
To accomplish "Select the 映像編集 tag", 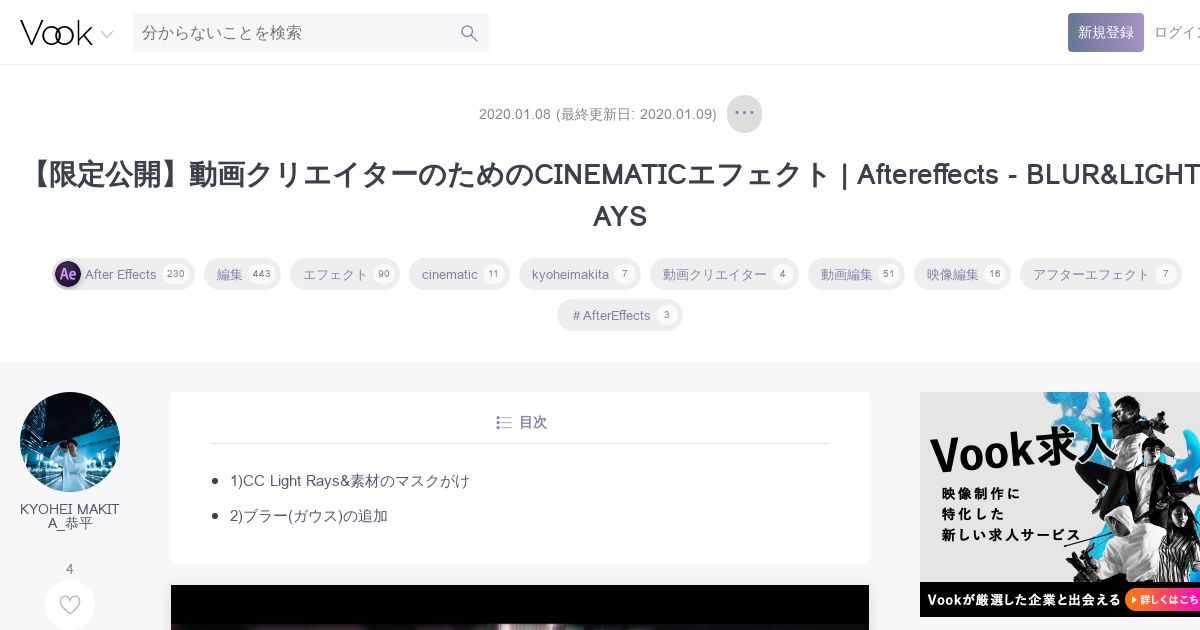I will tap(962, 274).
